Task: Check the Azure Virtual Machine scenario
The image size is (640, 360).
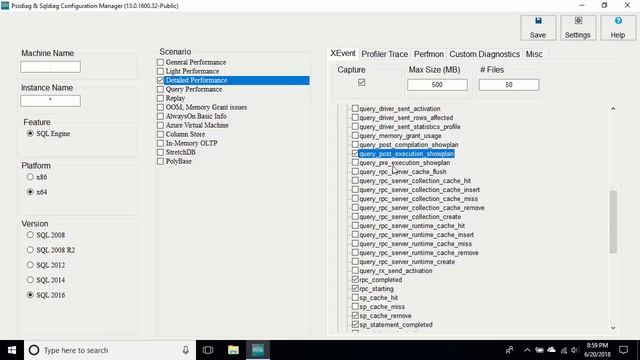Action: [x=160, y=125]
